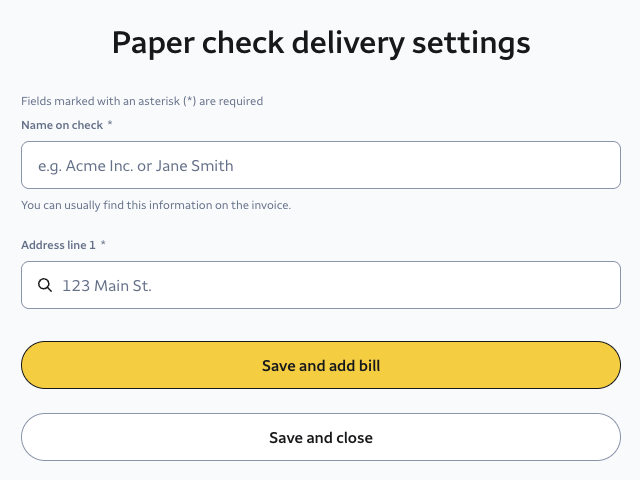Click the "Address line 1" field label

pyautogui.click(x=59, y=245)
